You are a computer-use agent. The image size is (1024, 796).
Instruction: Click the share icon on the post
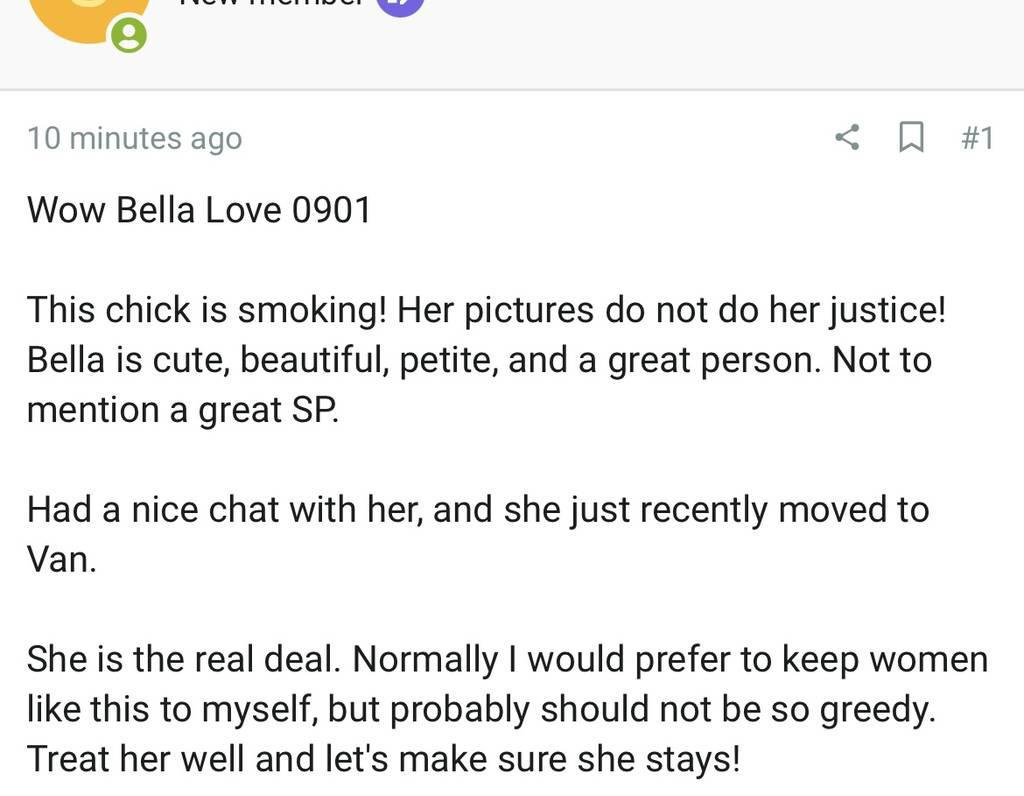tap(847, 137)
